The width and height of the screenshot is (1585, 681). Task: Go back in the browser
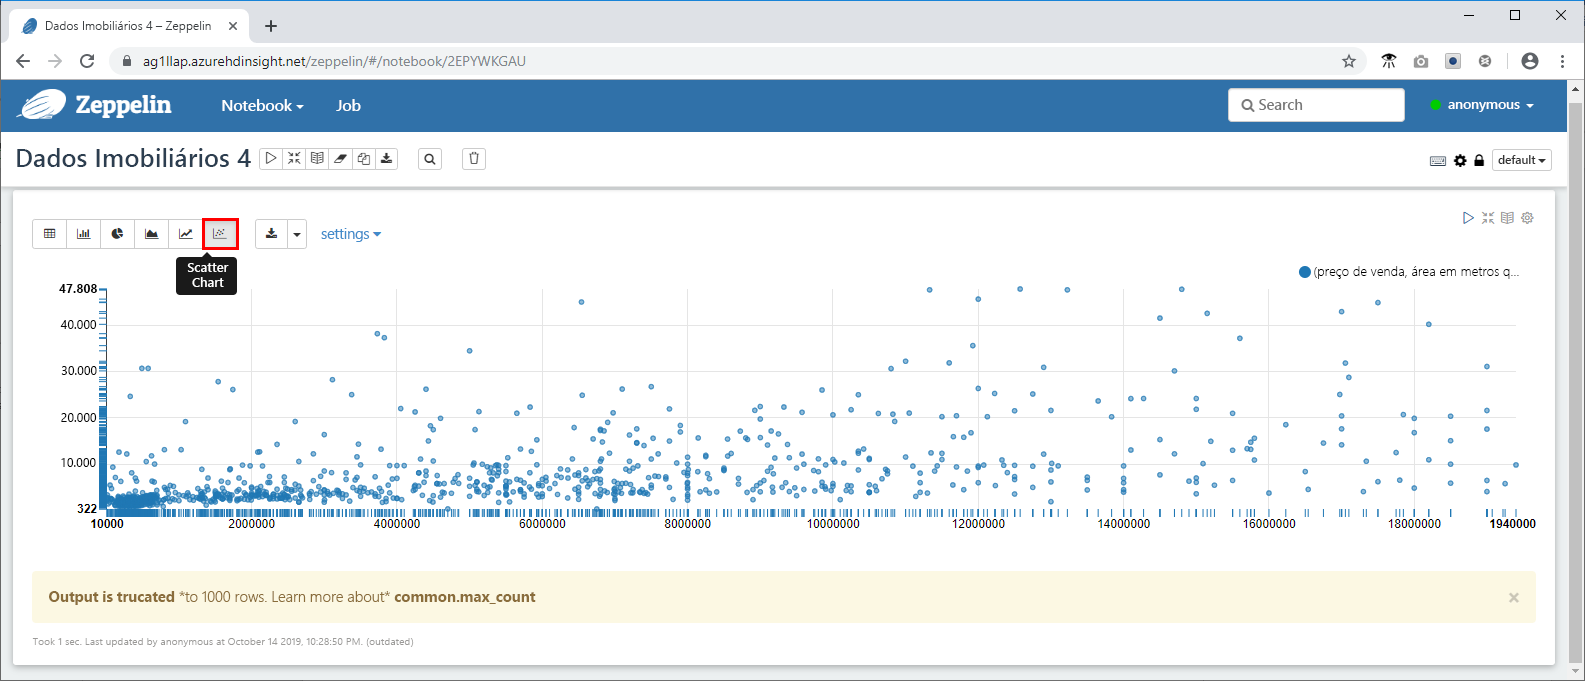point(23,61)
